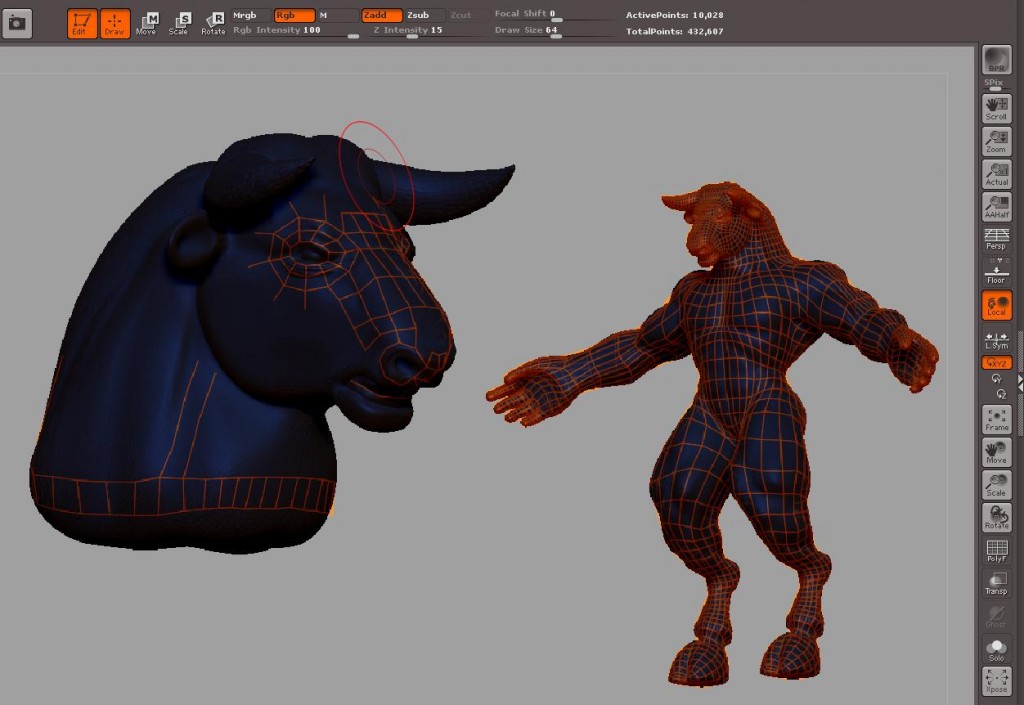Click the Actual size icon

coord(996,174)
